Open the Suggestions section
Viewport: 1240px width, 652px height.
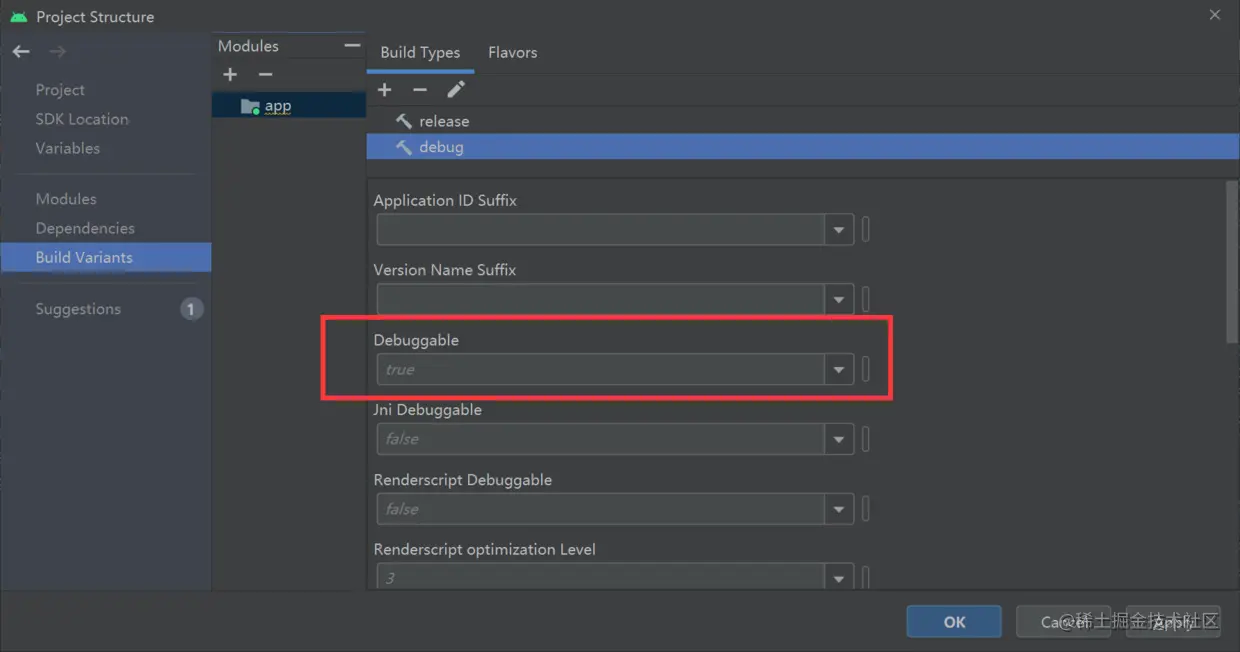pos(78,309)
